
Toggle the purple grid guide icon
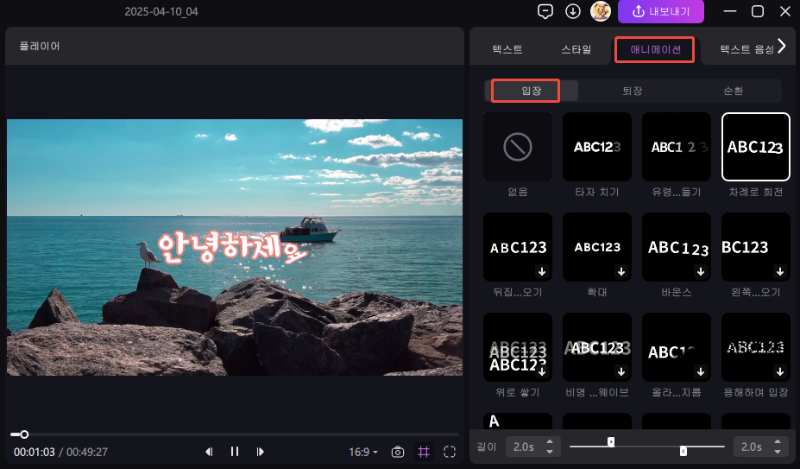click(423, 452)
